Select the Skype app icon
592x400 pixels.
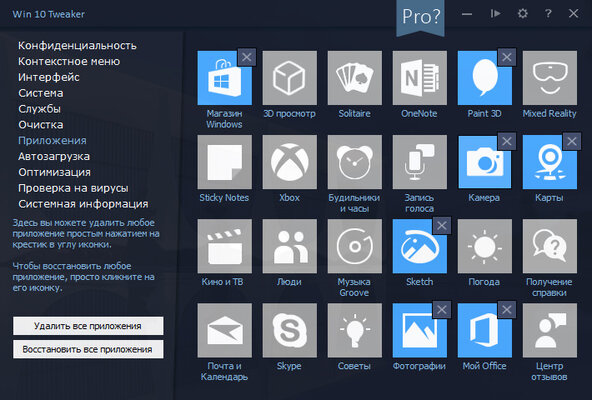(290, 330)
